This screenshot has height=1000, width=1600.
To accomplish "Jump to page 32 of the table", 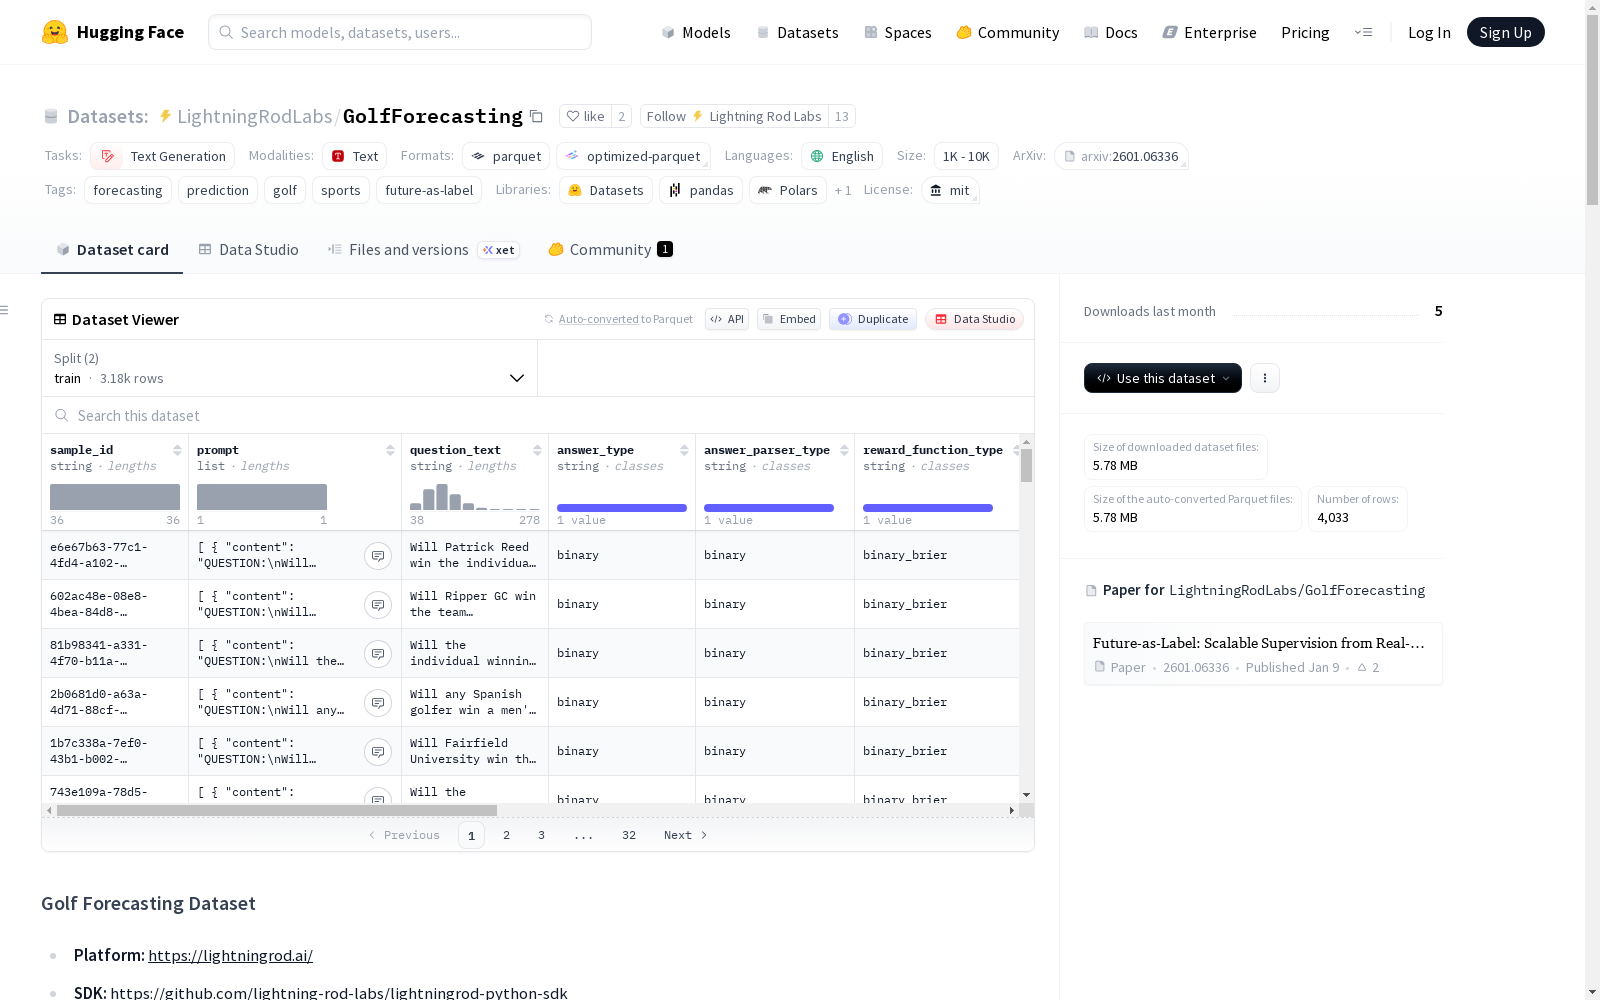I will [629, 835].
